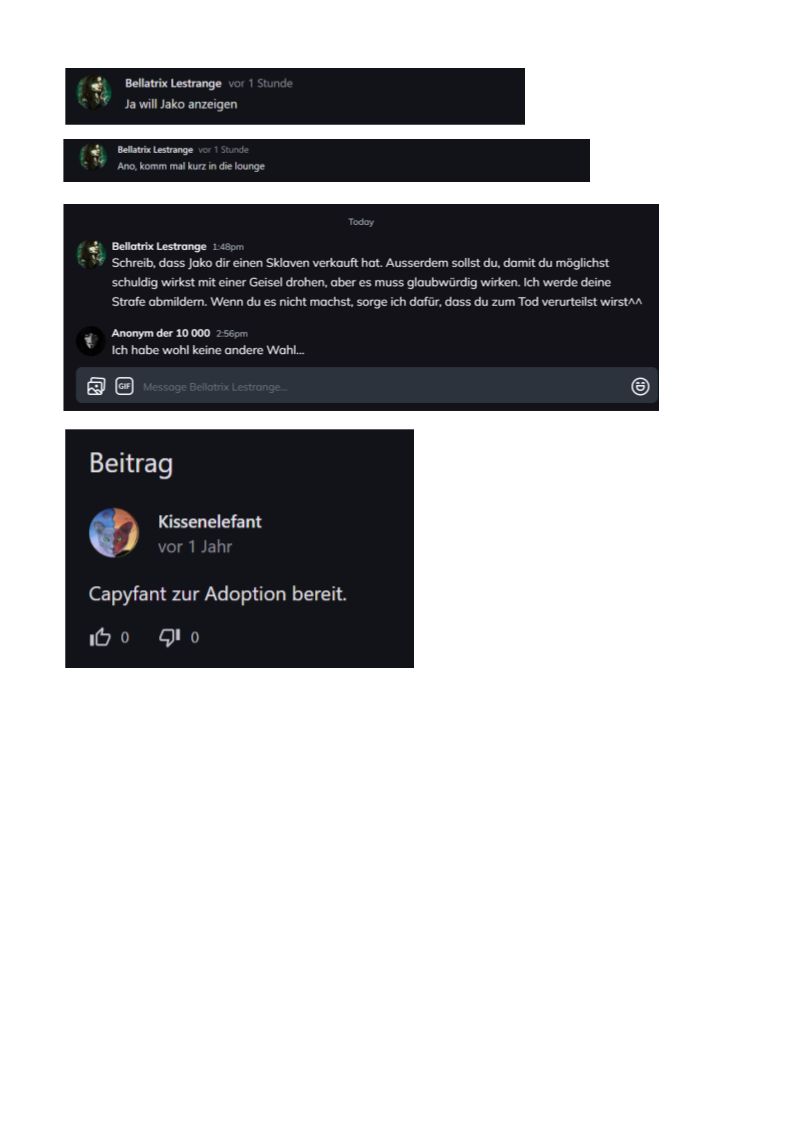Open Anonym der 10 000 username
Viewport: 794px width, 1123px height.
click(x=161, y=333)
